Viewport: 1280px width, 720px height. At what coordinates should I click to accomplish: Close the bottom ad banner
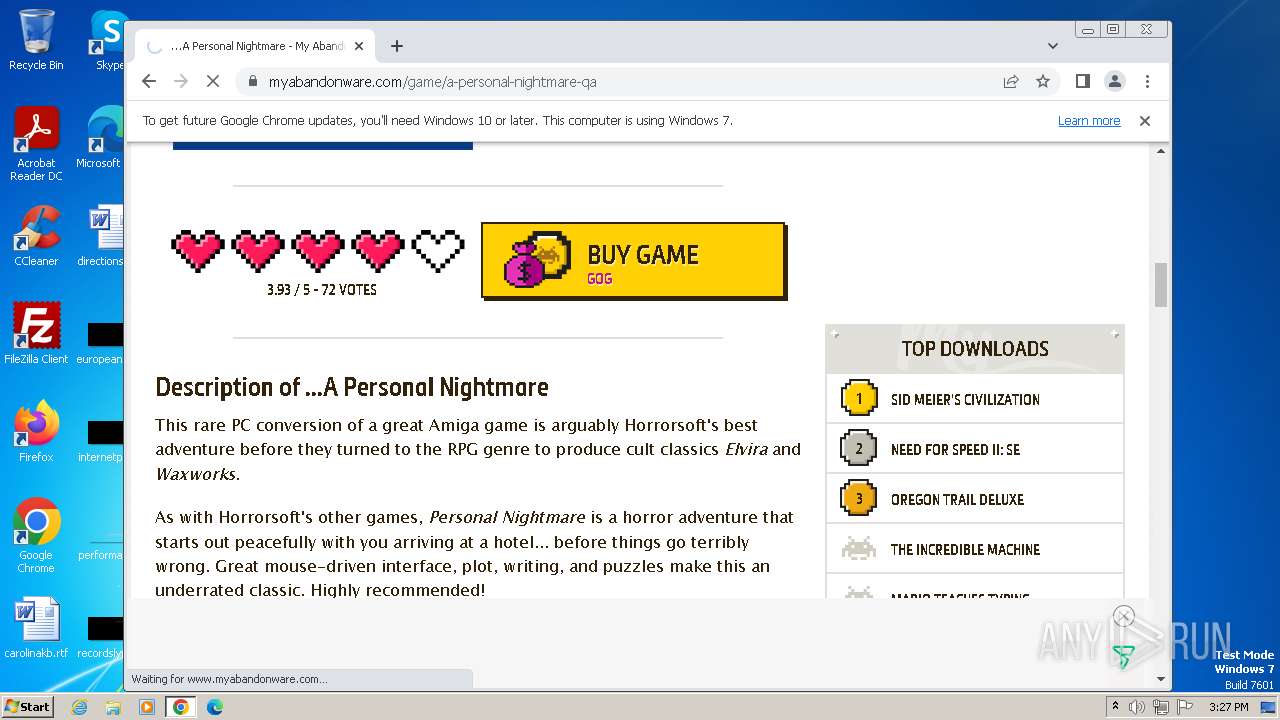point(1124,616)
